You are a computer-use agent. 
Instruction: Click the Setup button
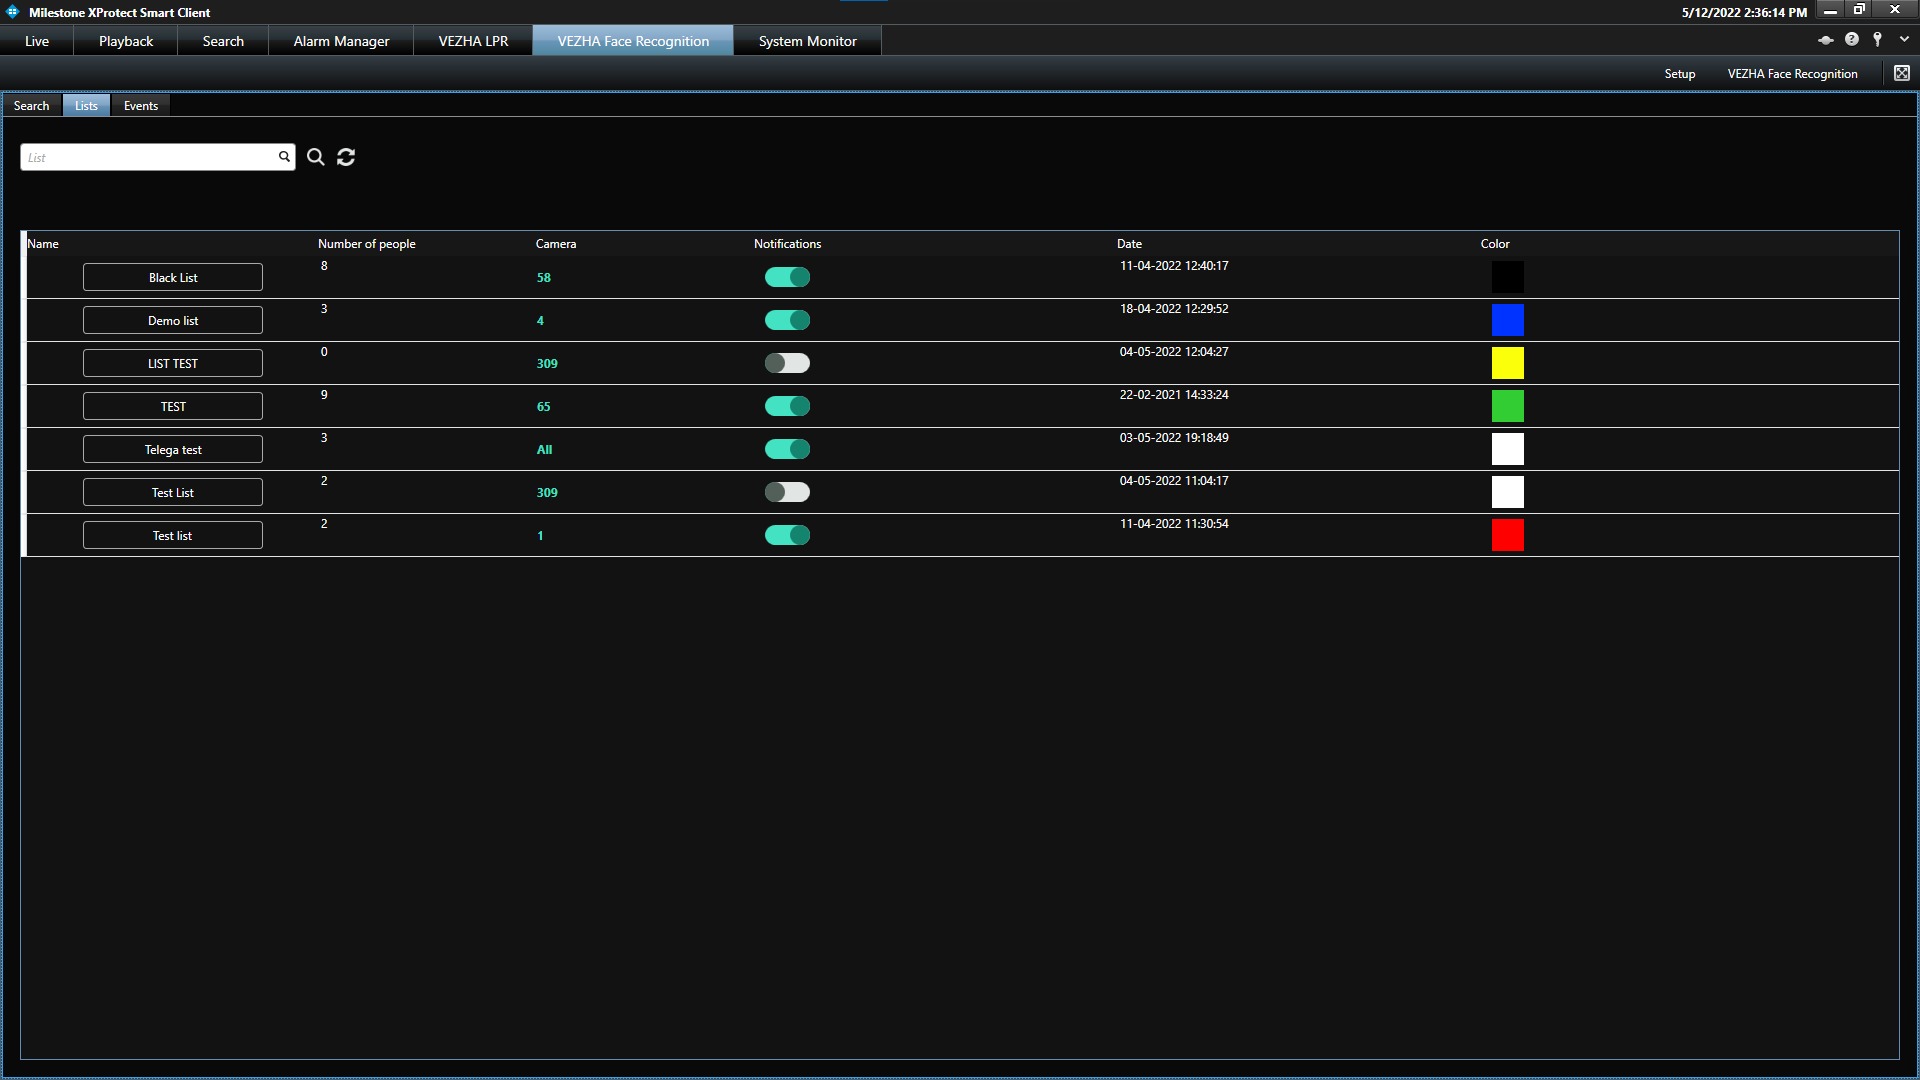[1680, 73]
